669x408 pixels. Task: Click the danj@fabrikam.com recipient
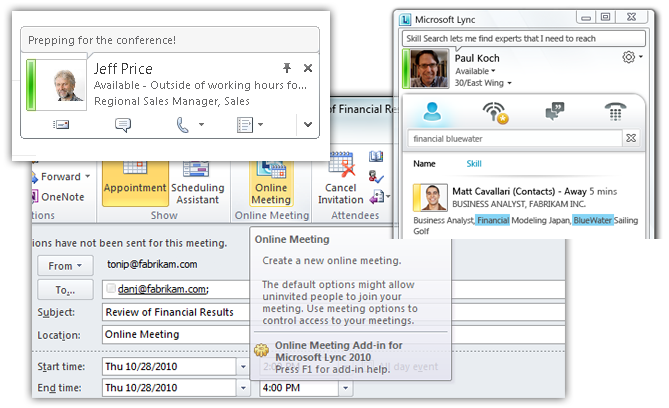(x=163, y=289)
